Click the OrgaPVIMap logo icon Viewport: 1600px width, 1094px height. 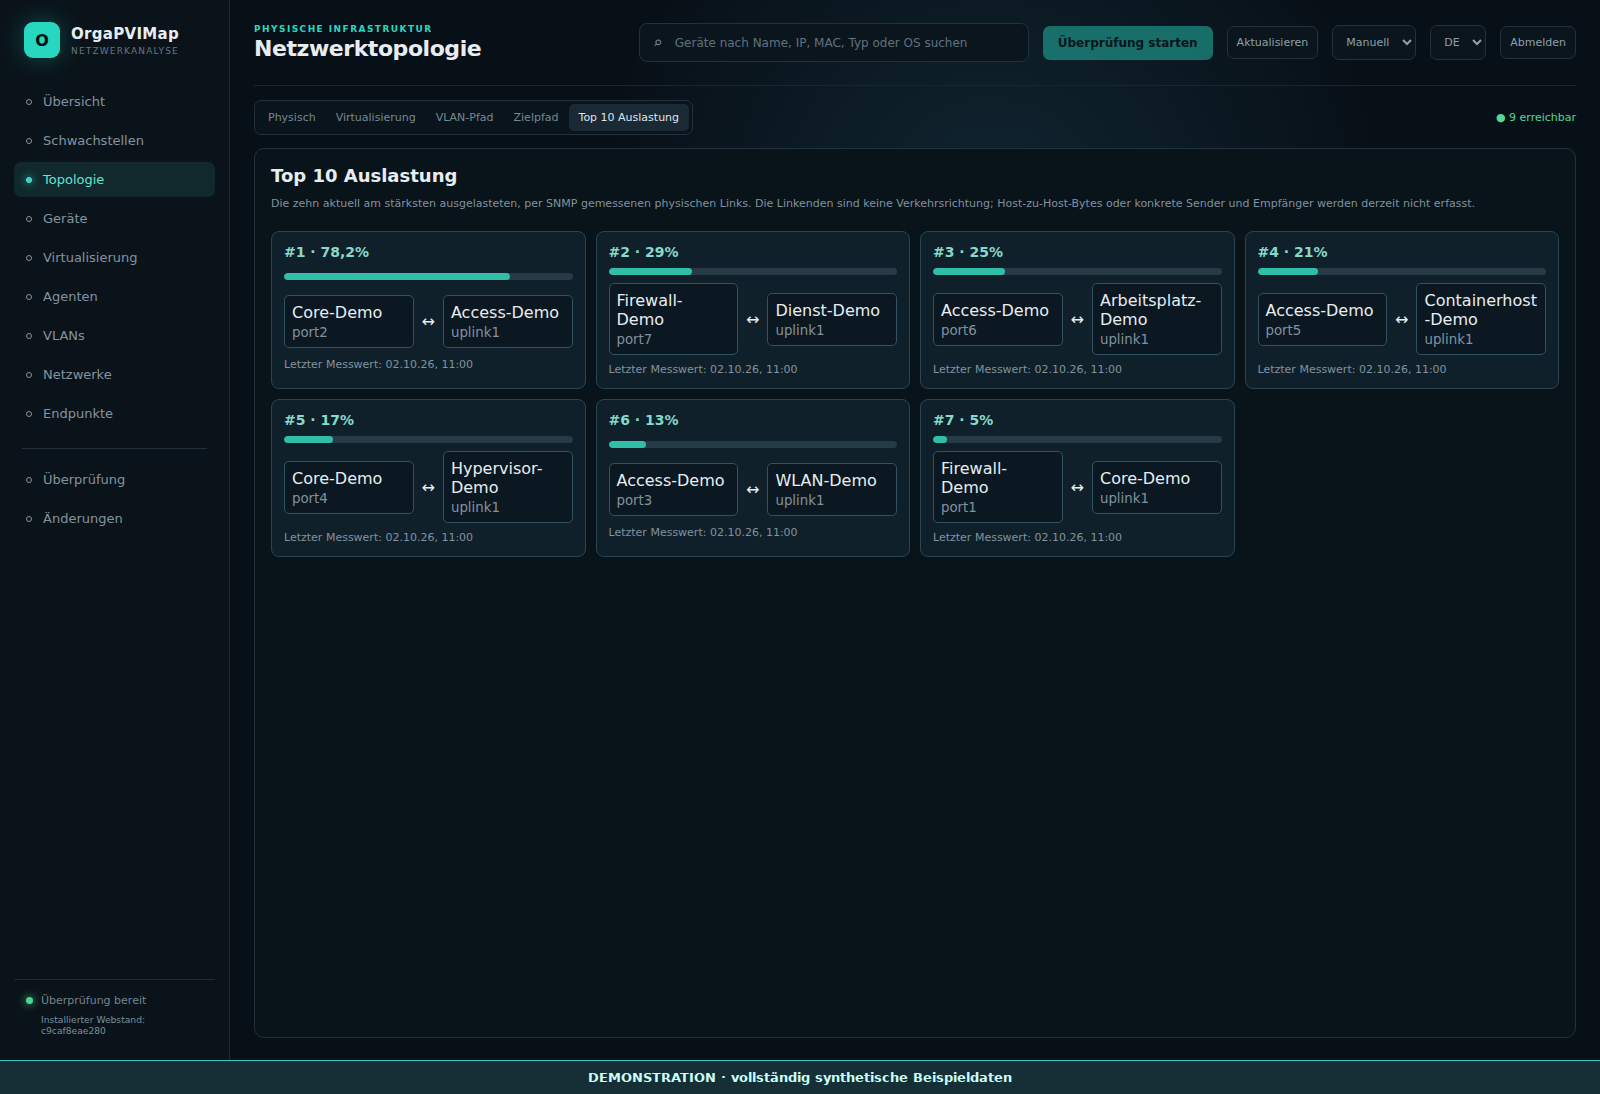(x=42, y=40)
